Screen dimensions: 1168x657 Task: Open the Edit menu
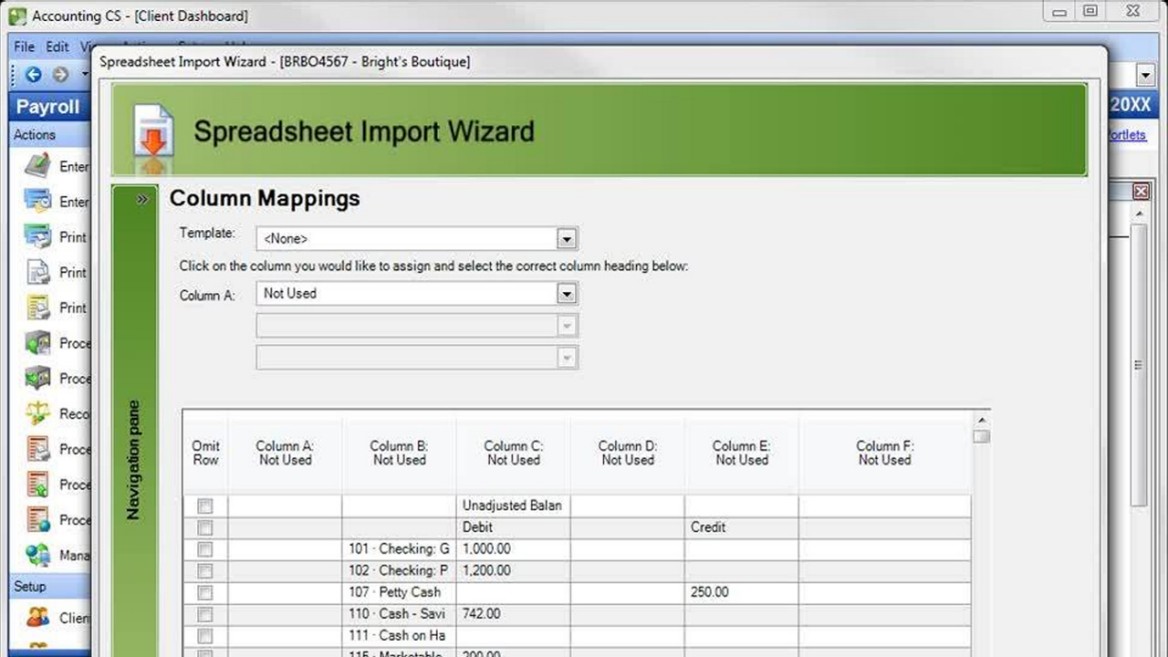(57, 46)
